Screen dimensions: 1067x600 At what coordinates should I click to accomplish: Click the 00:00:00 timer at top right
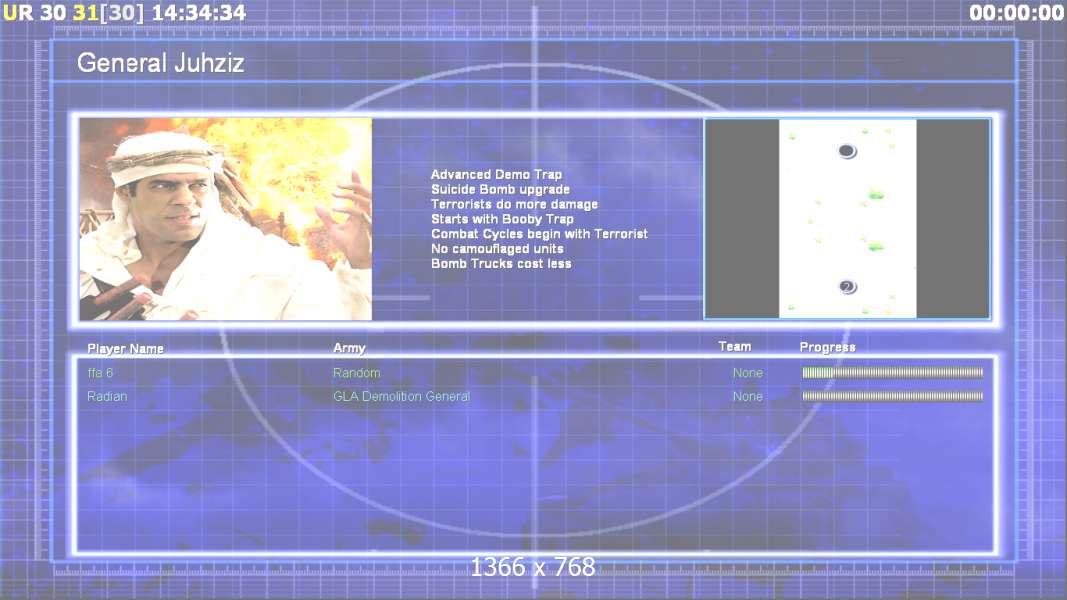tap(1017, 12)
